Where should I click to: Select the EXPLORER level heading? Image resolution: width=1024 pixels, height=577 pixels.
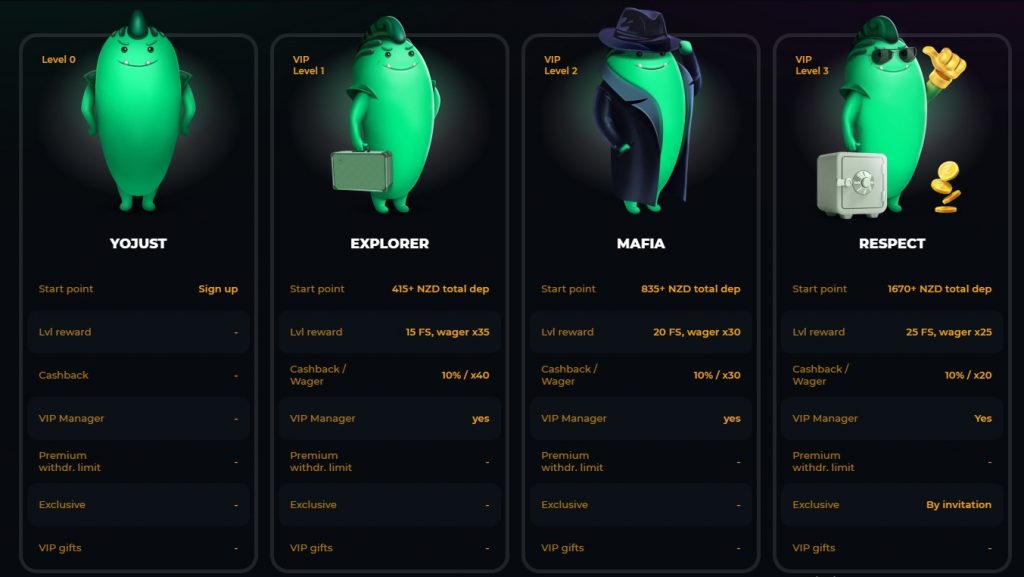pos(389,243)
